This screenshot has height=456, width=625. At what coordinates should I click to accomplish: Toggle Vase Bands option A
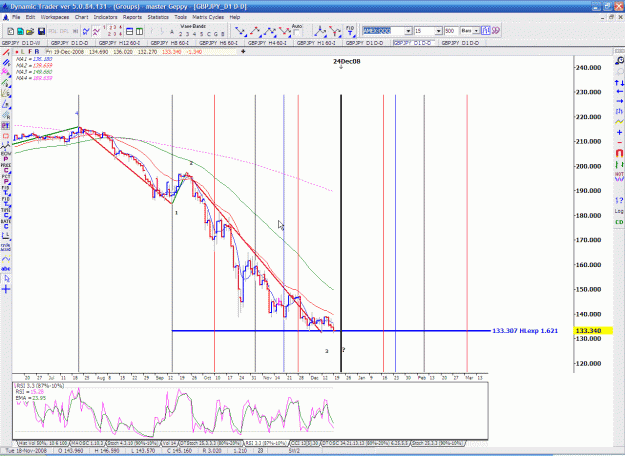[172, 32]
